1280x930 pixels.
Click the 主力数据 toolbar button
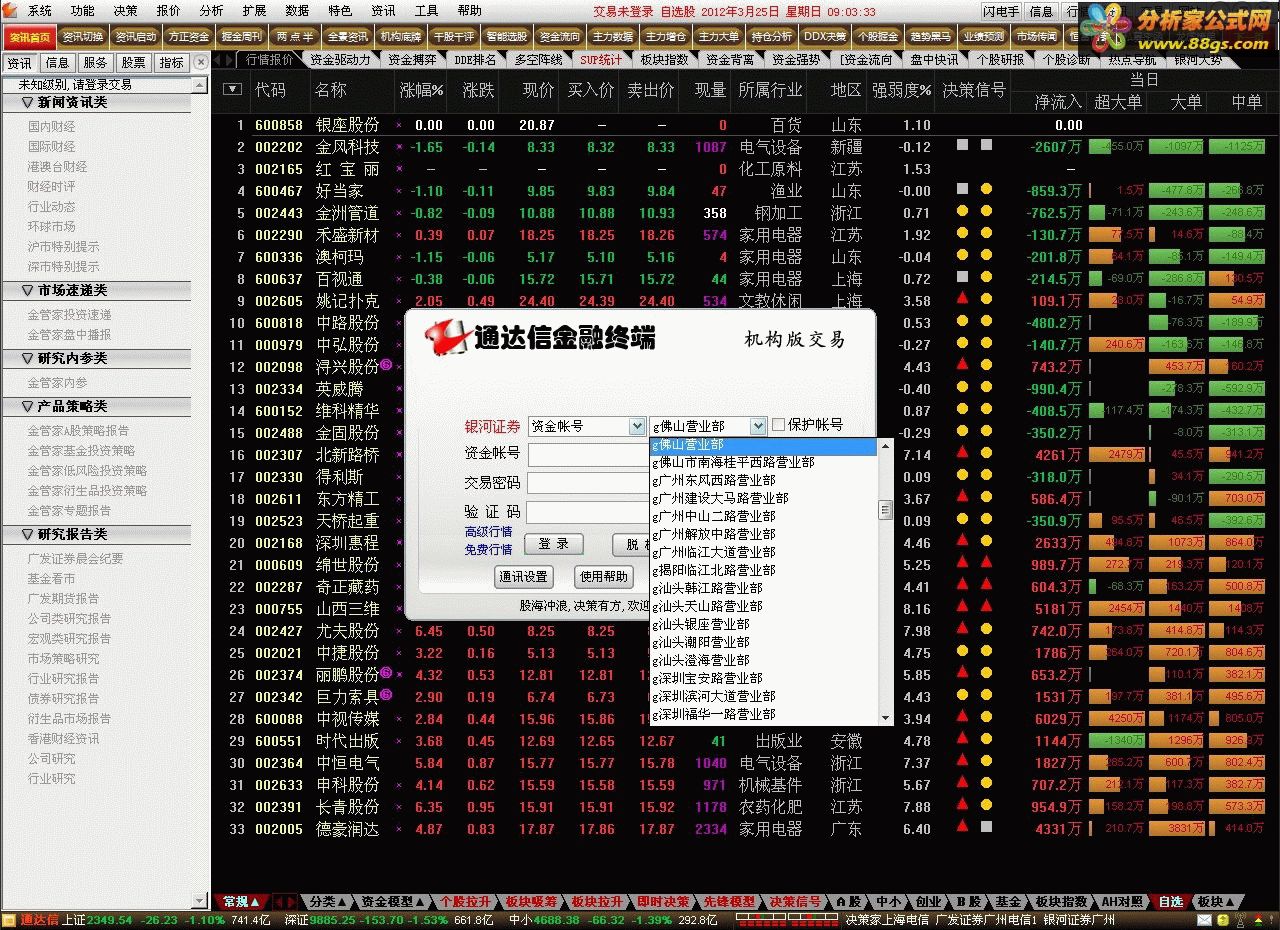pos(612,36)
